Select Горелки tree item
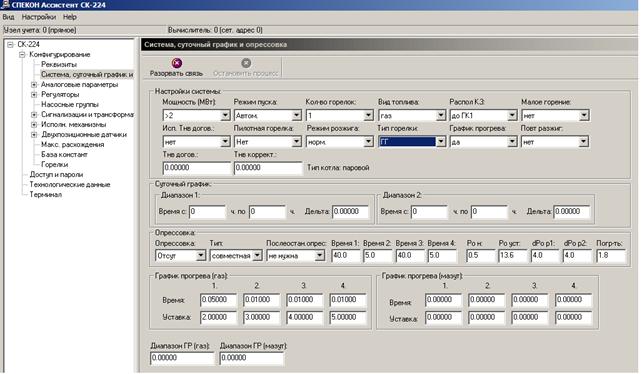 coord(54,165)
